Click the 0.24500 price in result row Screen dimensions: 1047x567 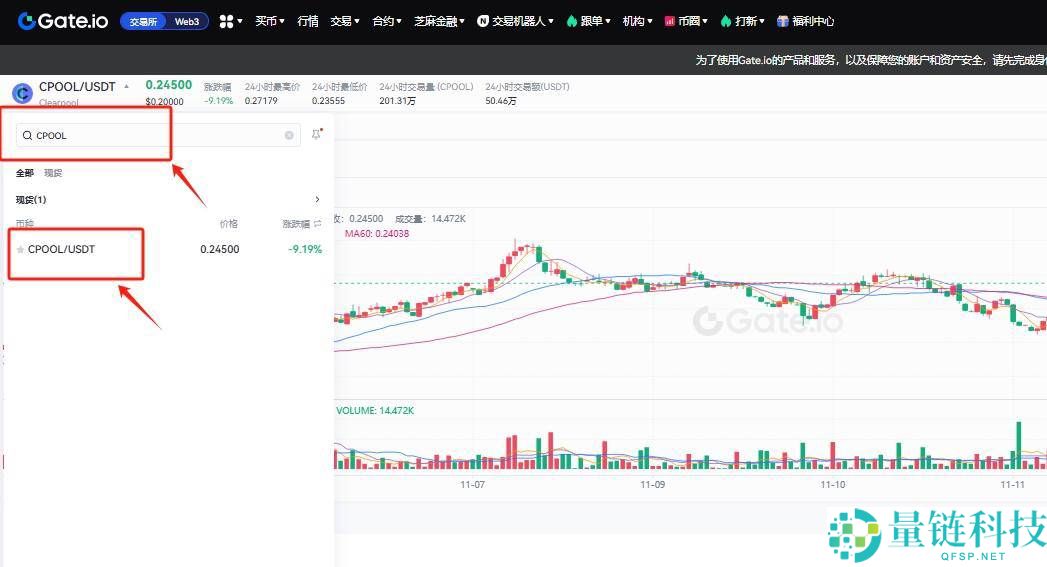click(x=220, y=249)
